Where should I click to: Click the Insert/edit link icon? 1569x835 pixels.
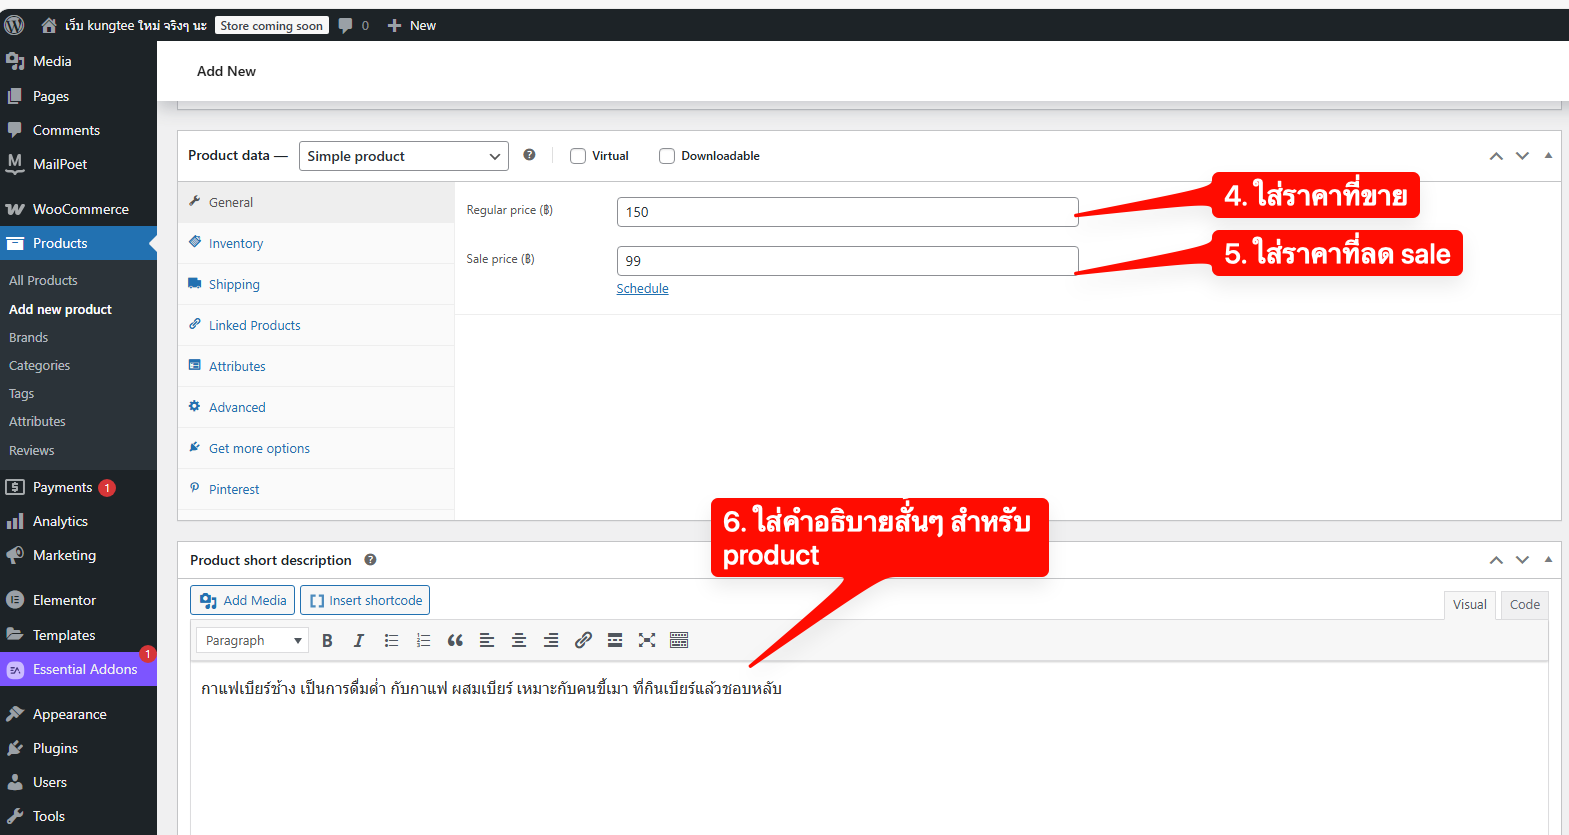(x=583, y=641)
